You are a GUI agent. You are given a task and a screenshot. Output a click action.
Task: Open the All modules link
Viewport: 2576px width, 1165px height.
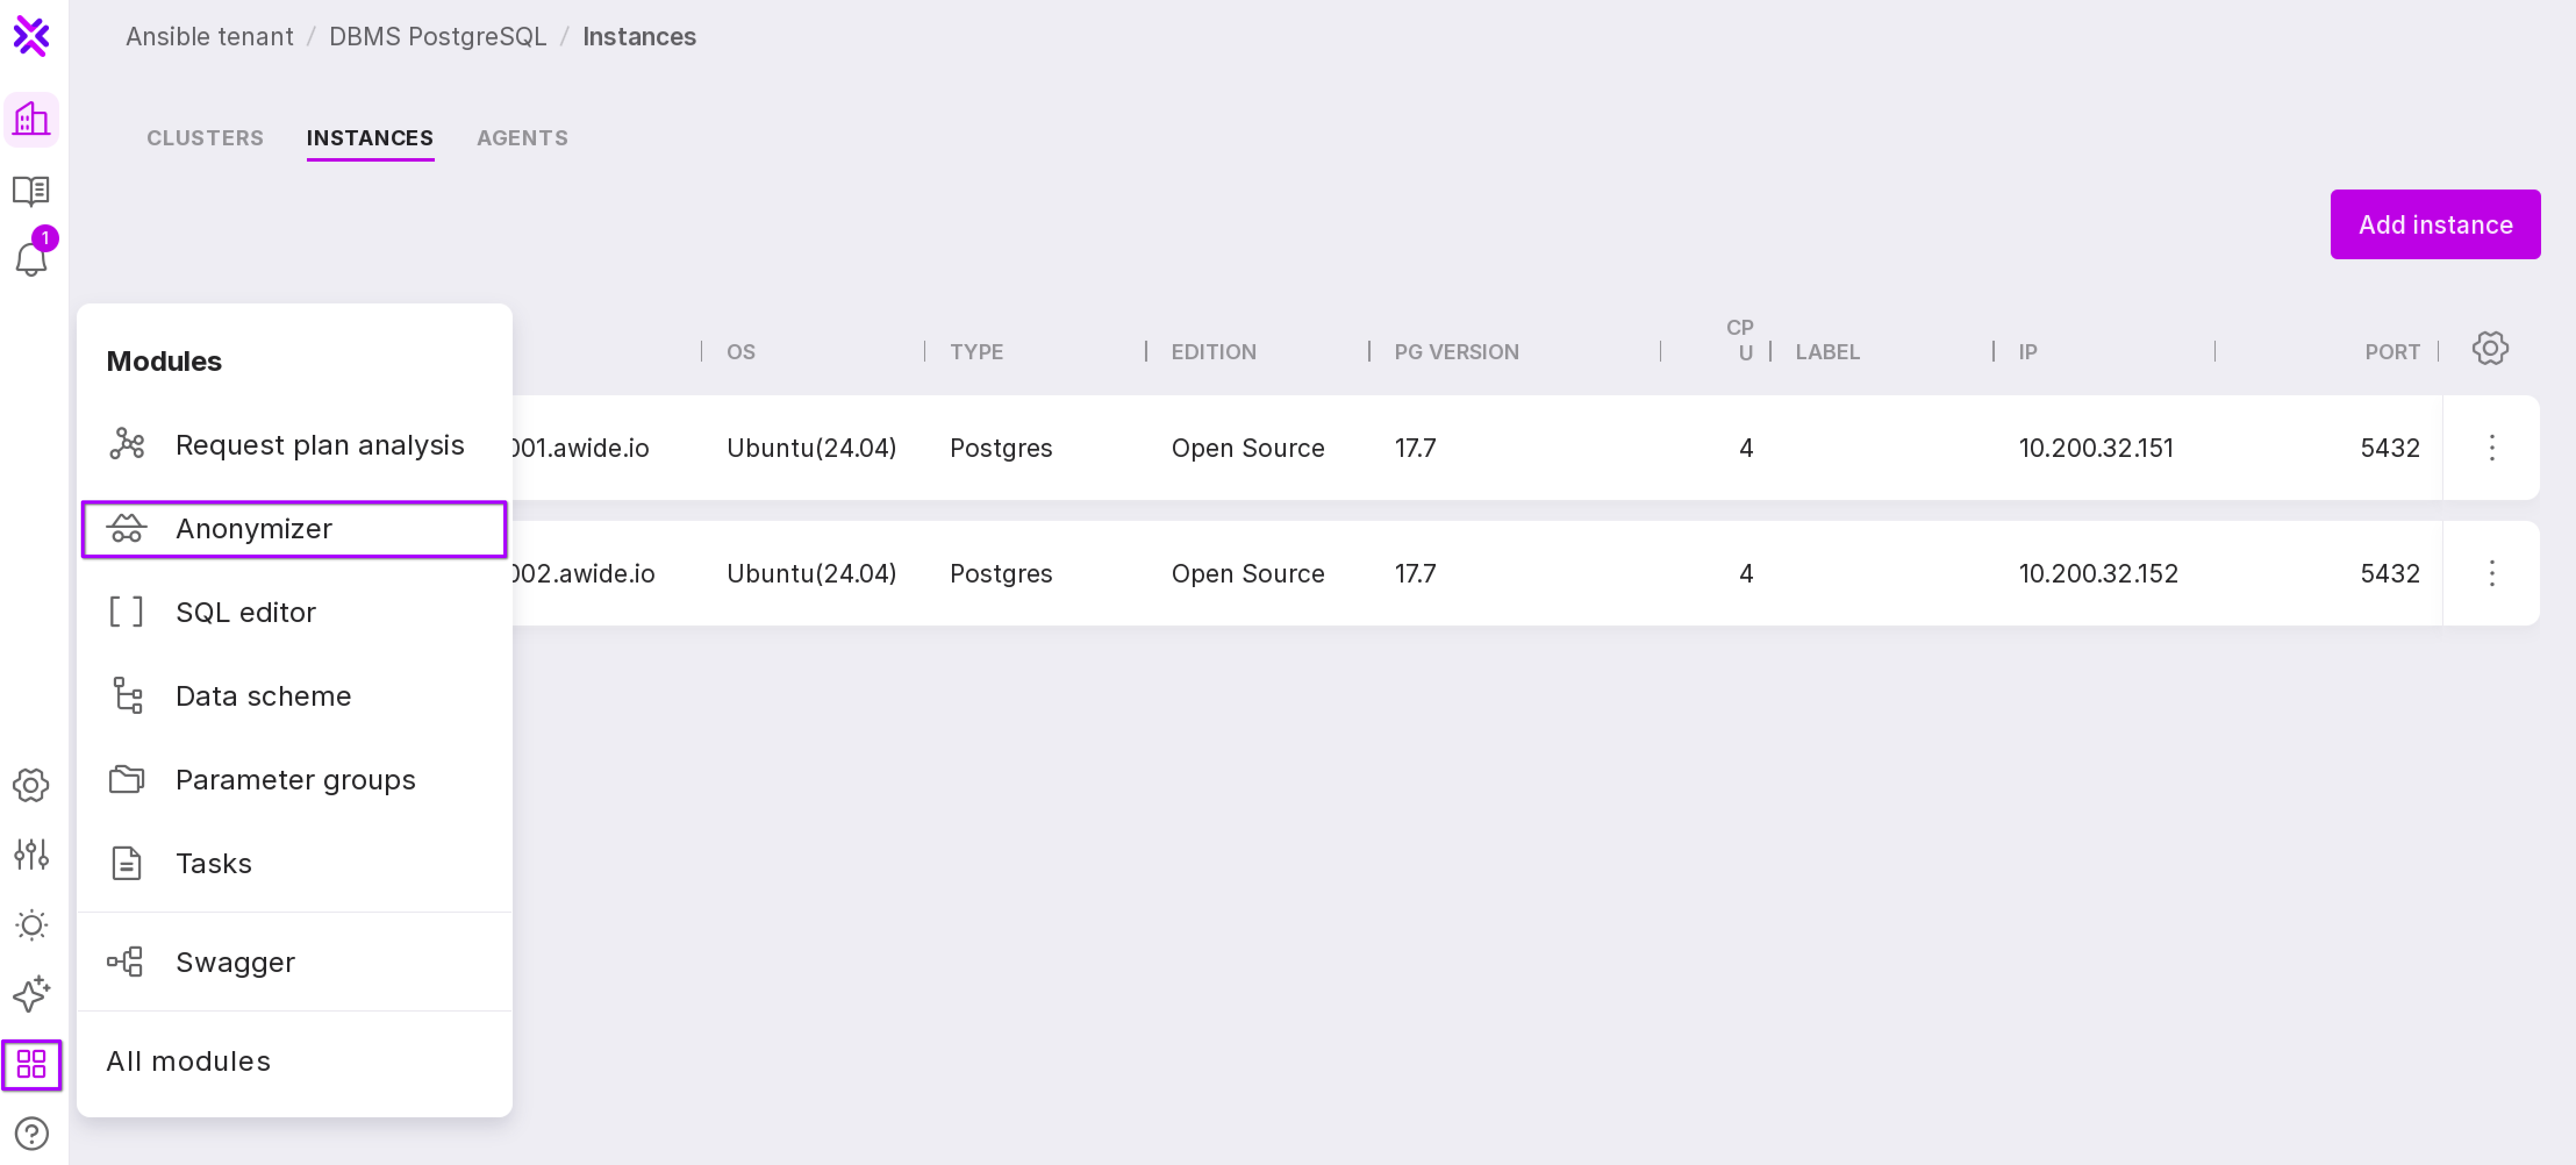click(x=188, y=1061)
